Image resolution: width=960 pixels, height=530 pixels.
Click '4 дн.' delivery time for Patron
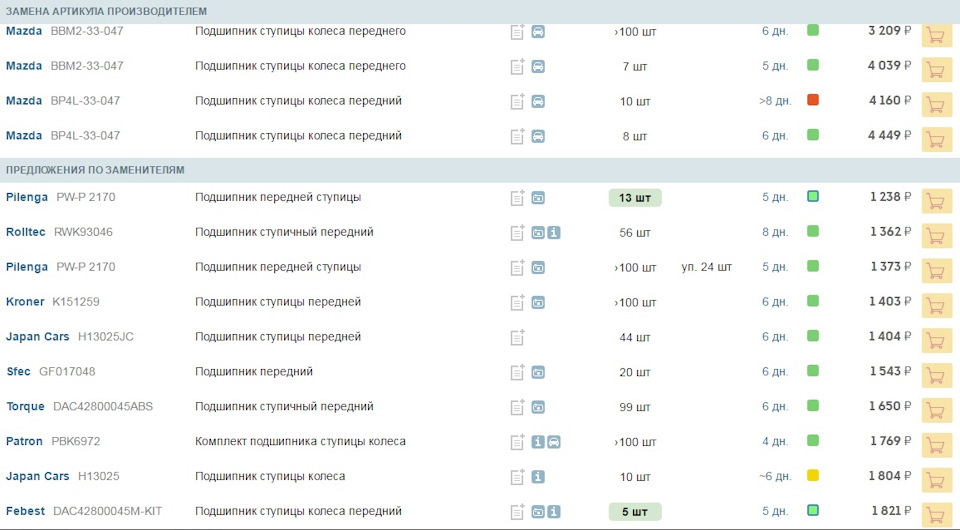tap(775, 442)
